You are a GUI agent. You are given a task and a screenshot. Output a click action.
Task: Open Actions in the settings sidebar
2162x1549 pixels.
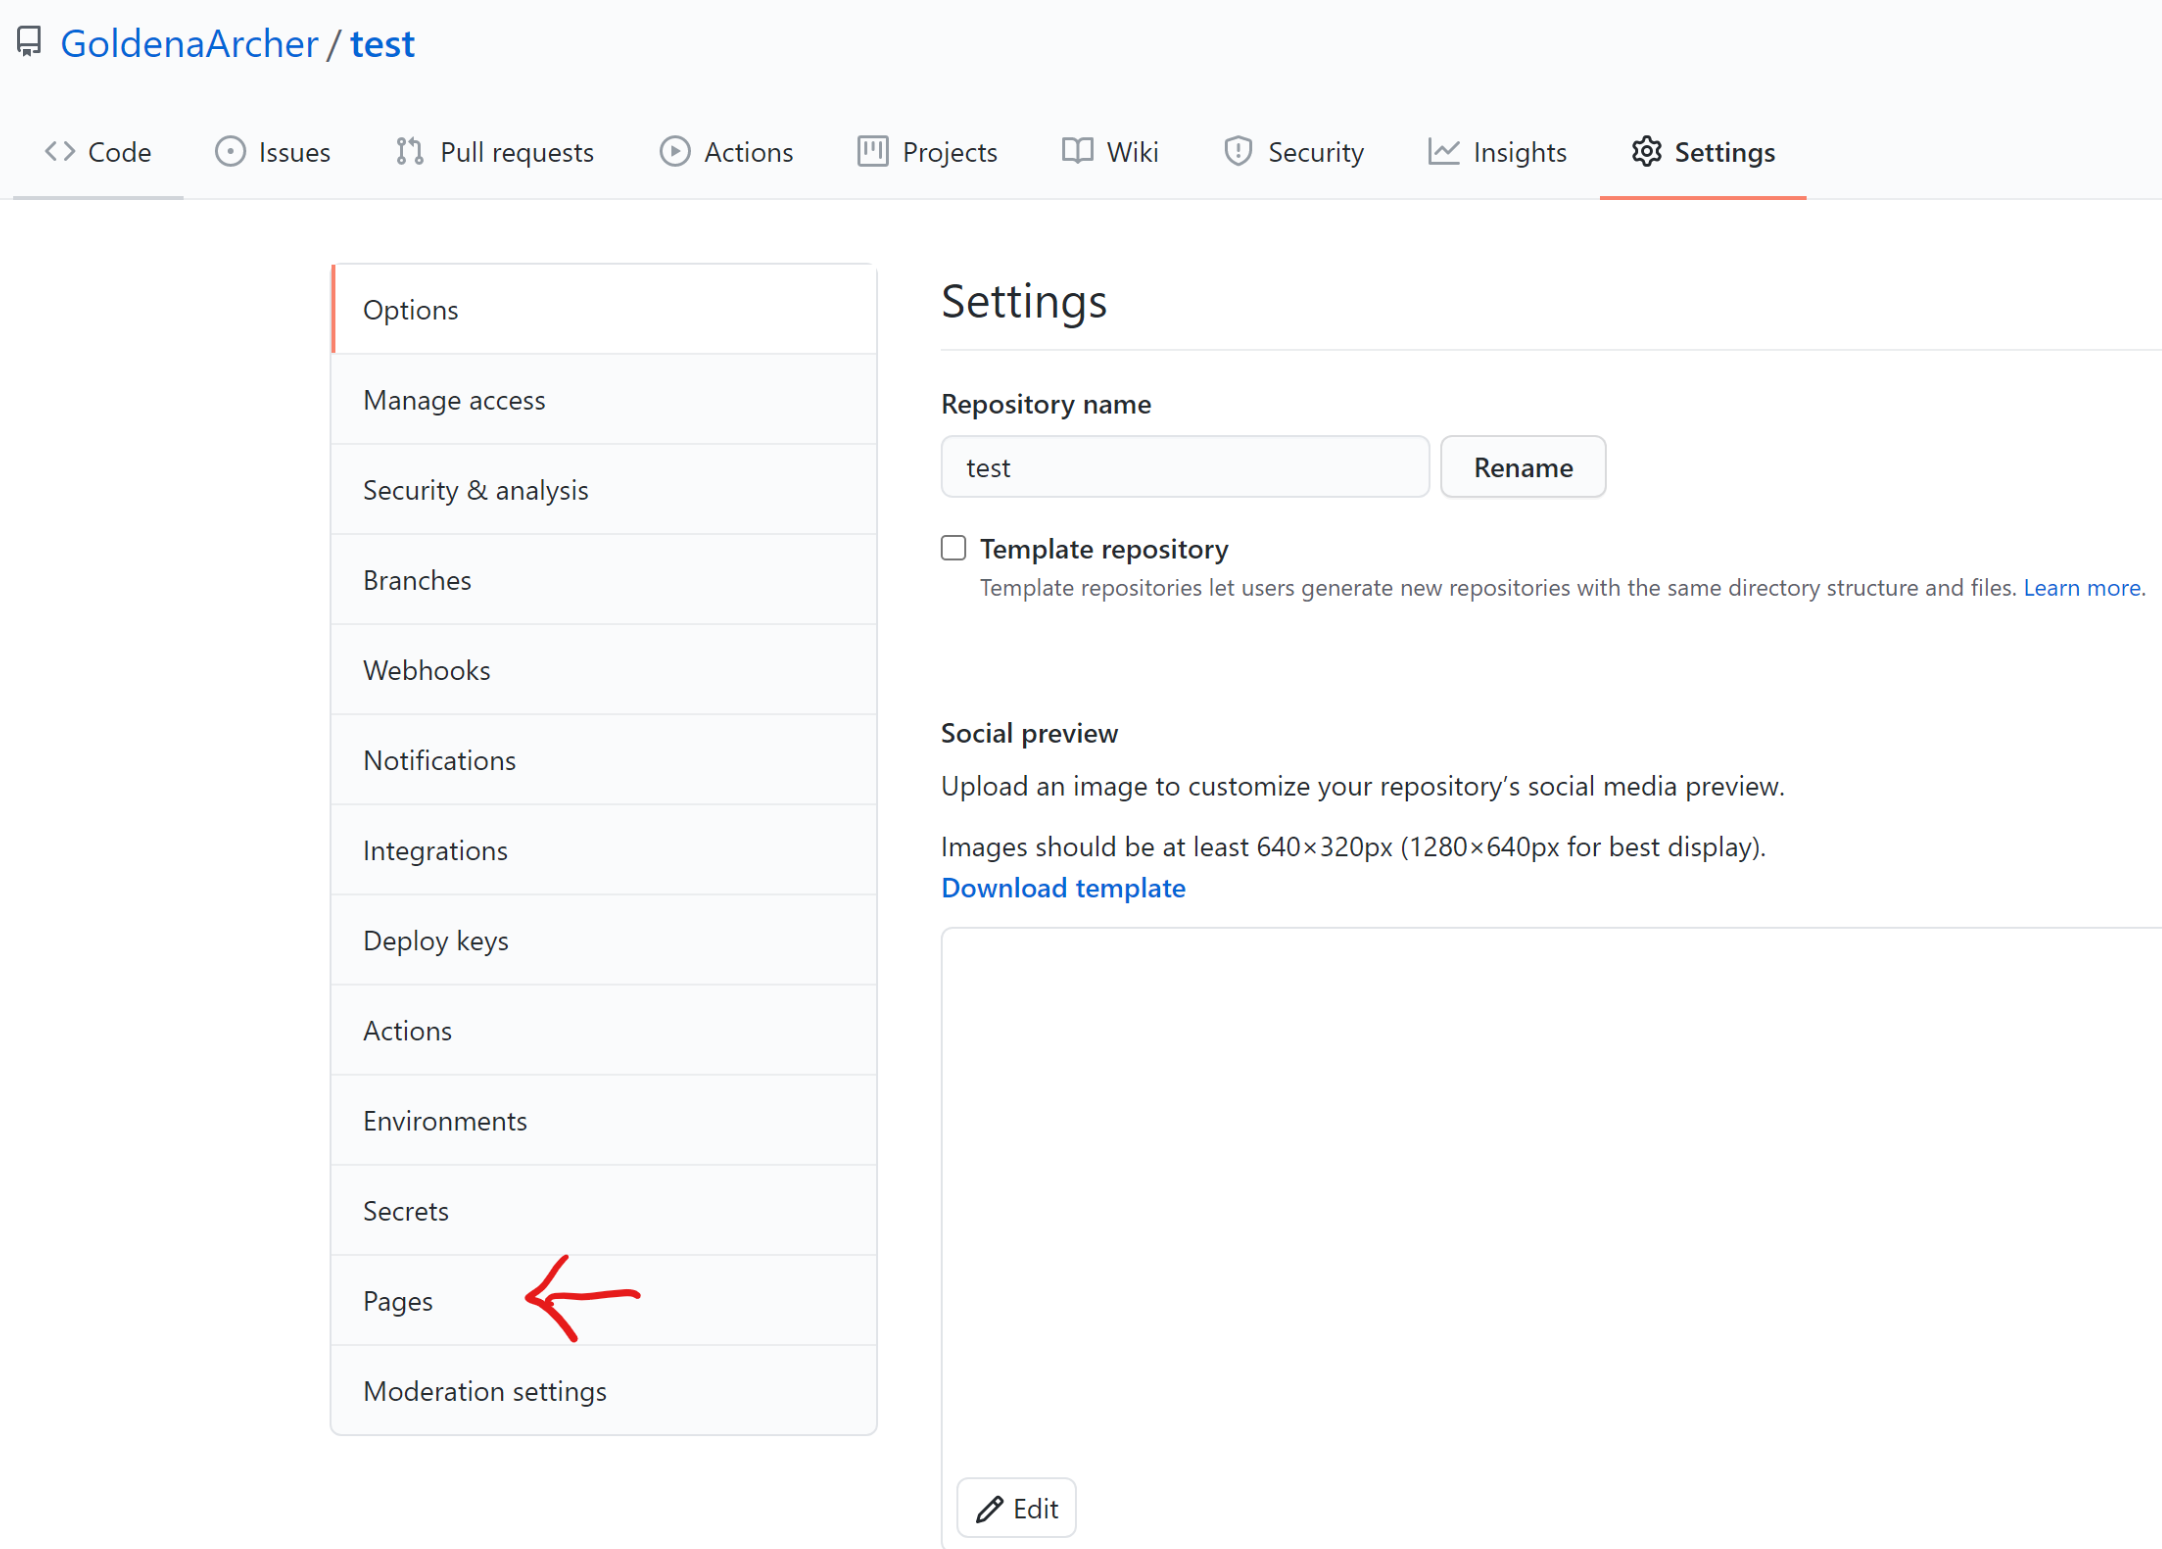604,1030
